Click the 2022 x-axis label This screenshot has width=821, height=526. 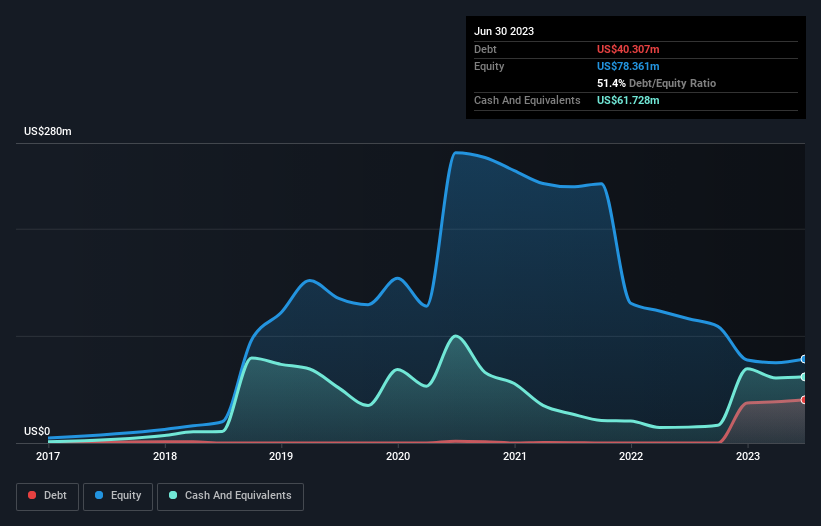[x=631, y=456]
